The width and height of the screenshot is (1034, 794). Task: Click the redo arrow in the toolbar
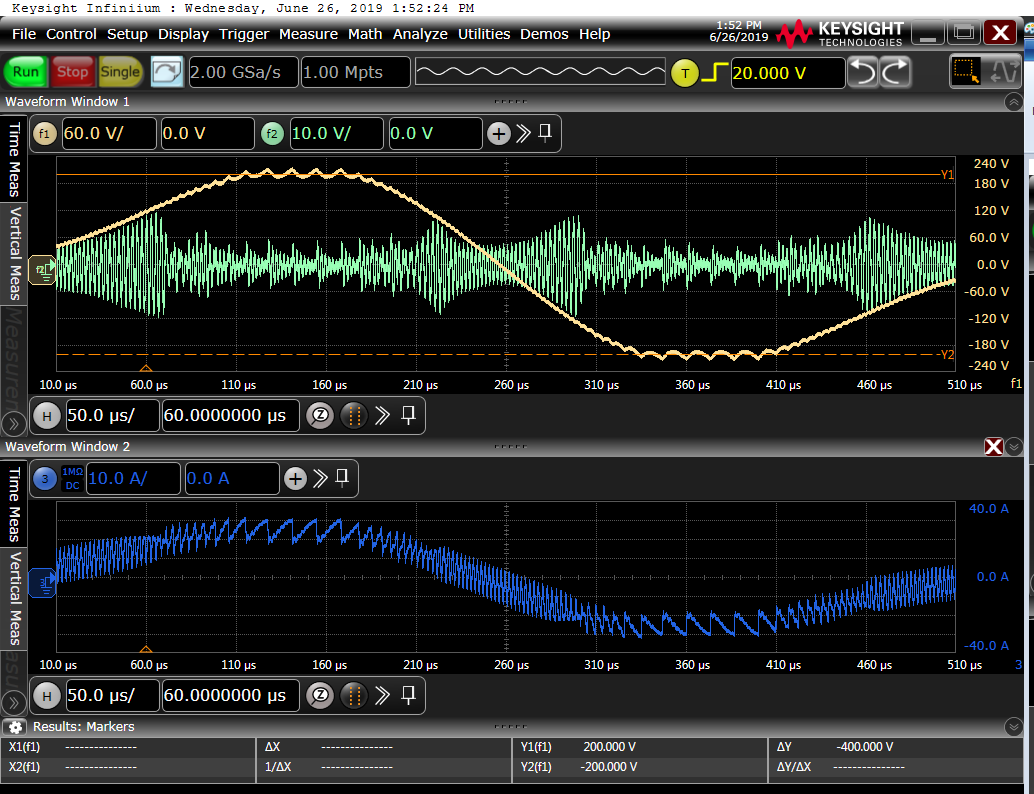click(x=895, y=72)
